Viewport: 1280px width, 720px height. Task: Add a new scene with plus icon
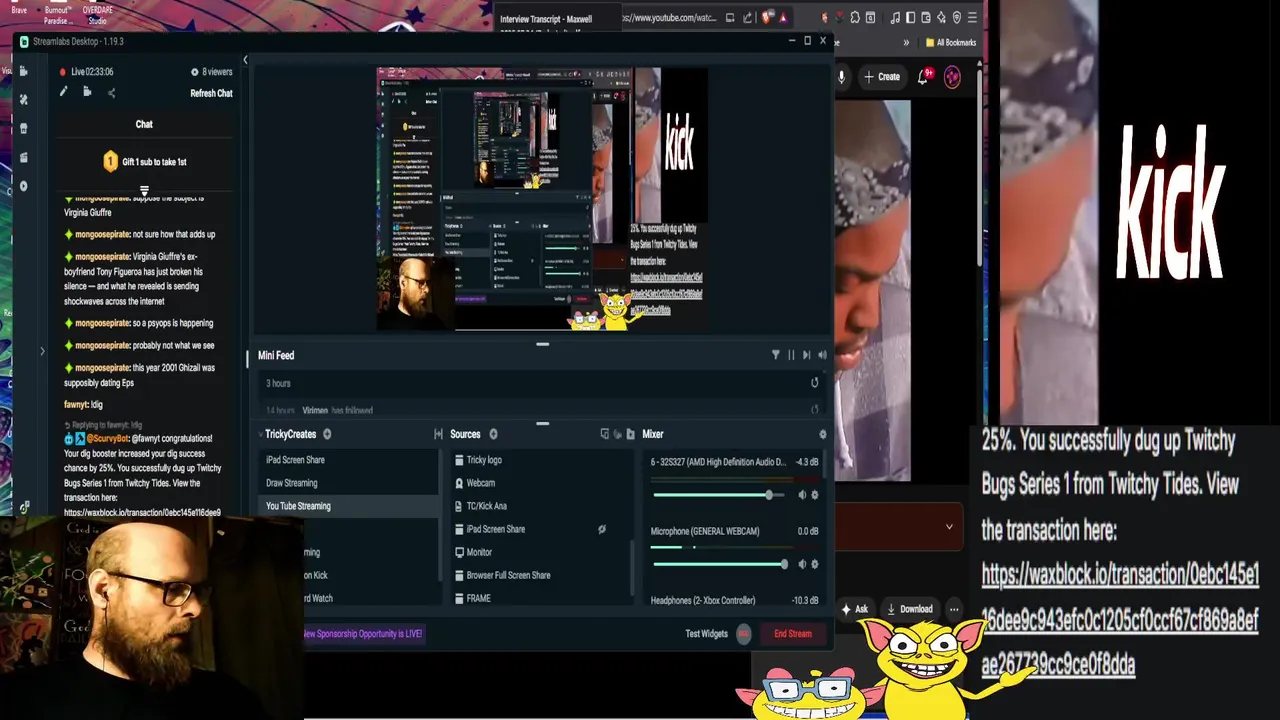click(x=327, y=434)
